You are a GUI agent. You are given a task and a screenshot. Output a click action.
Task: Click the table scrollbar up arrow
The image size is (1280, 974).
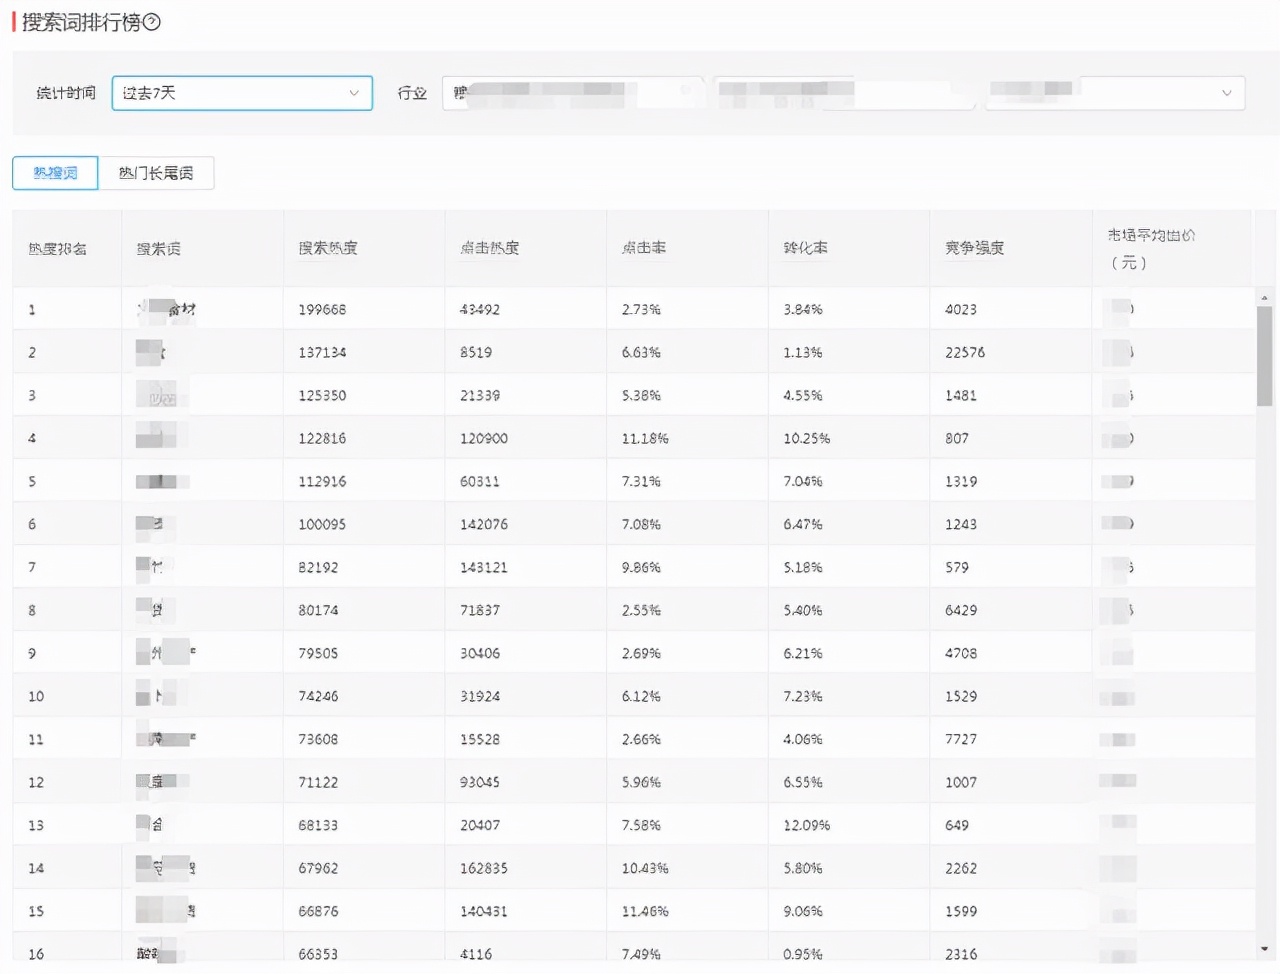1265,297
